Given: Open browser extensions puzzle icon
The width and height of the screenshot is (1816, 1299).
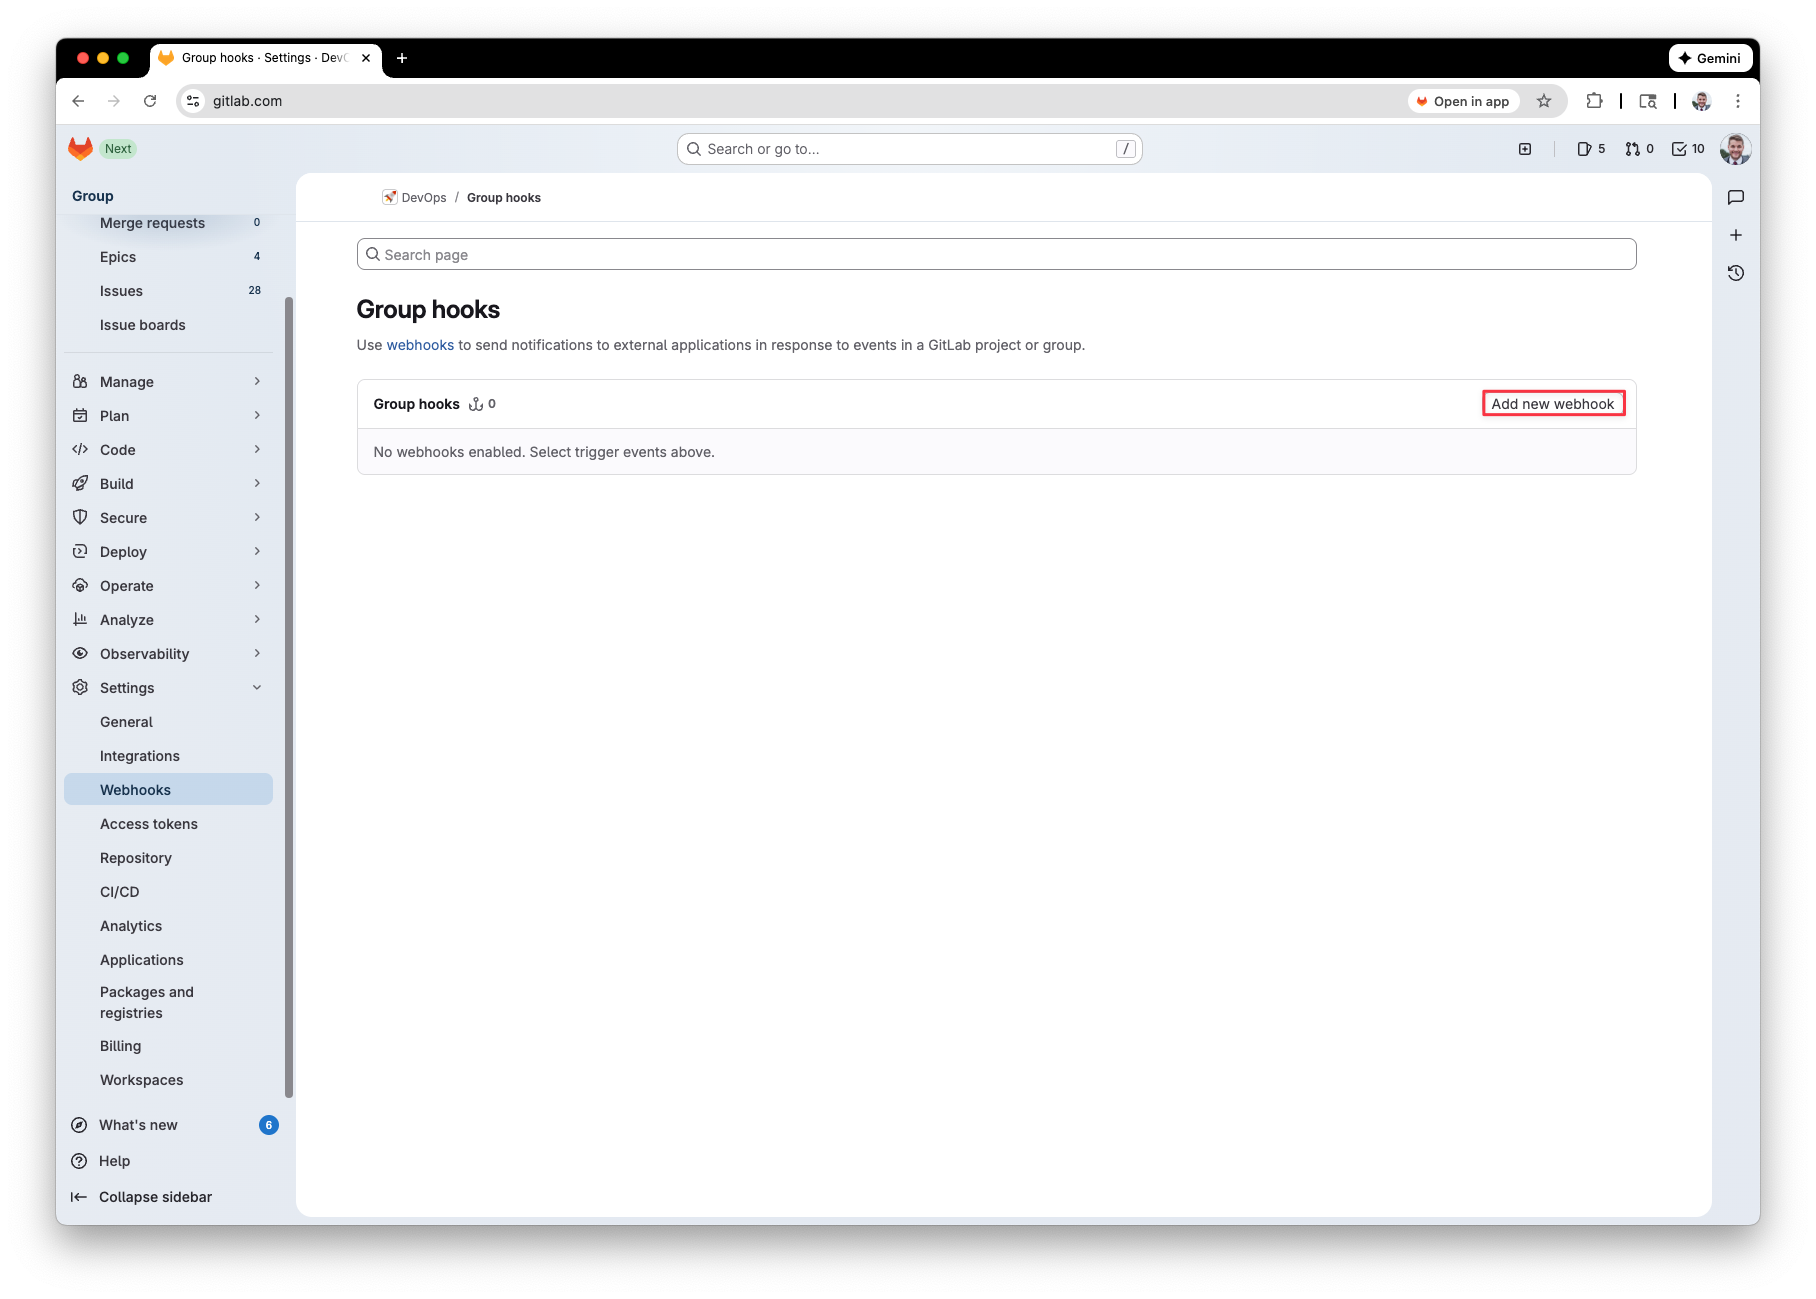Looking at the screenshot, I should point(1594,101).
